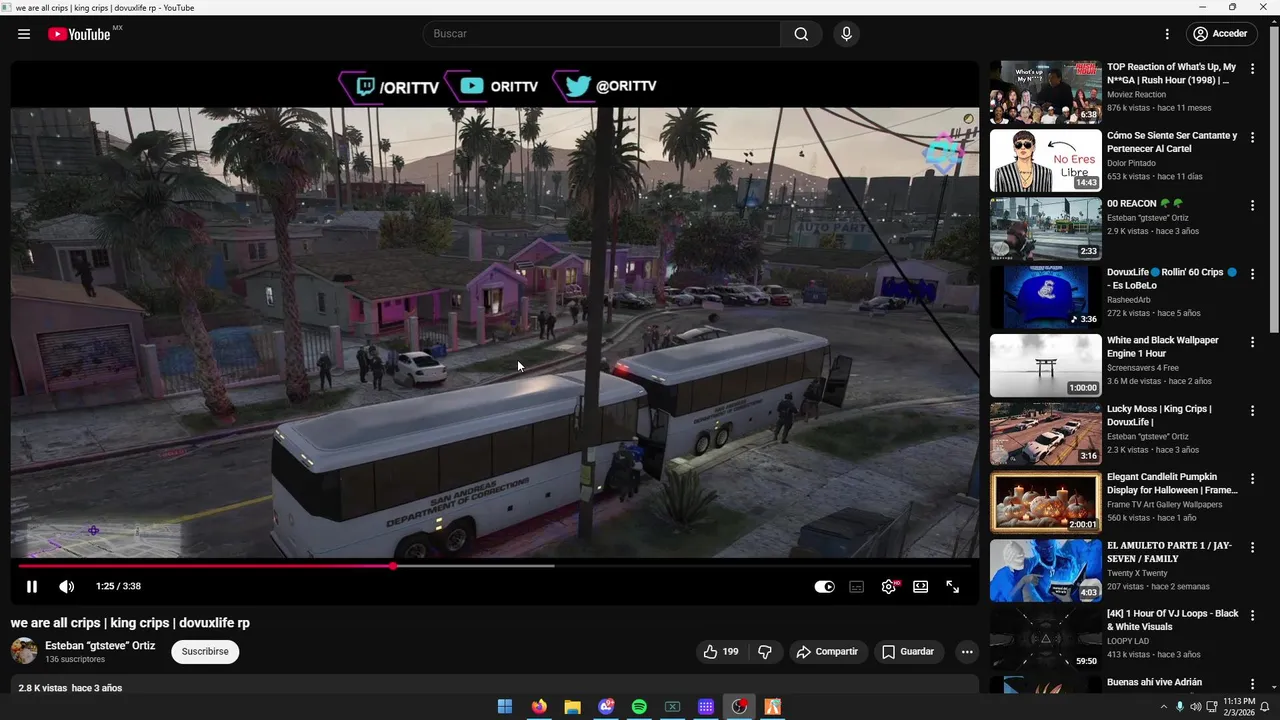Open the 00 REACON video thumbnail

click(1045, 229)
